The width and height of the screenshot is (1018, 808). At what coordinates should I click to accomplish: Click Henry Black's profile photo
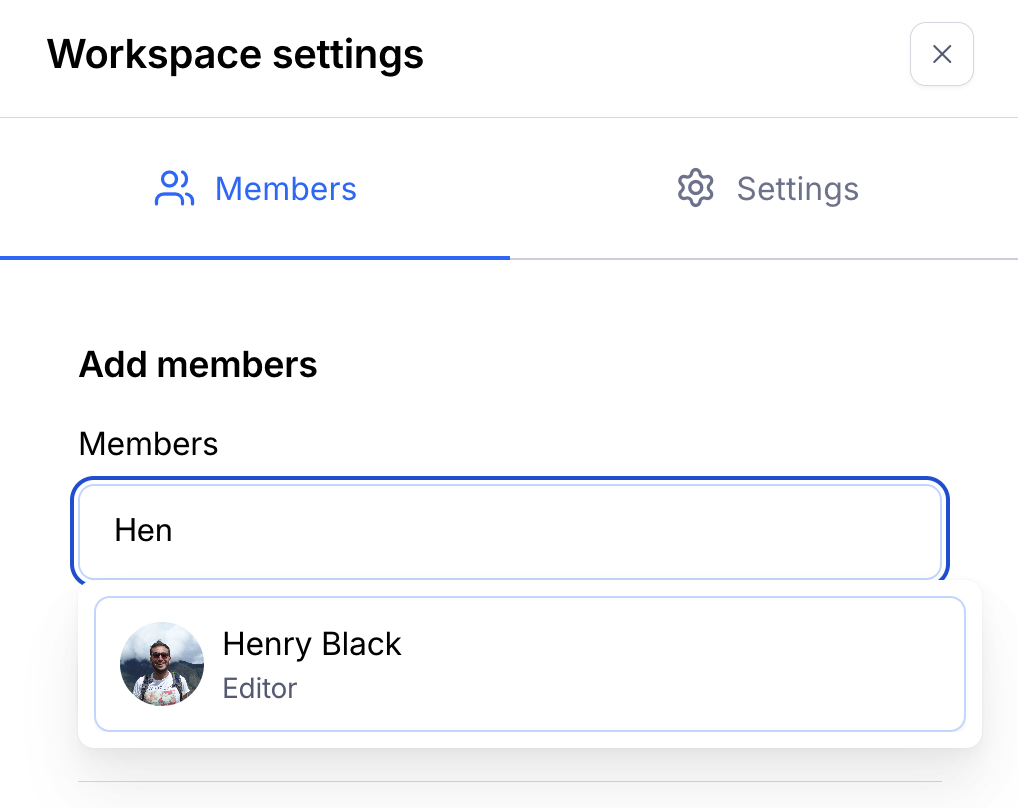162,664
